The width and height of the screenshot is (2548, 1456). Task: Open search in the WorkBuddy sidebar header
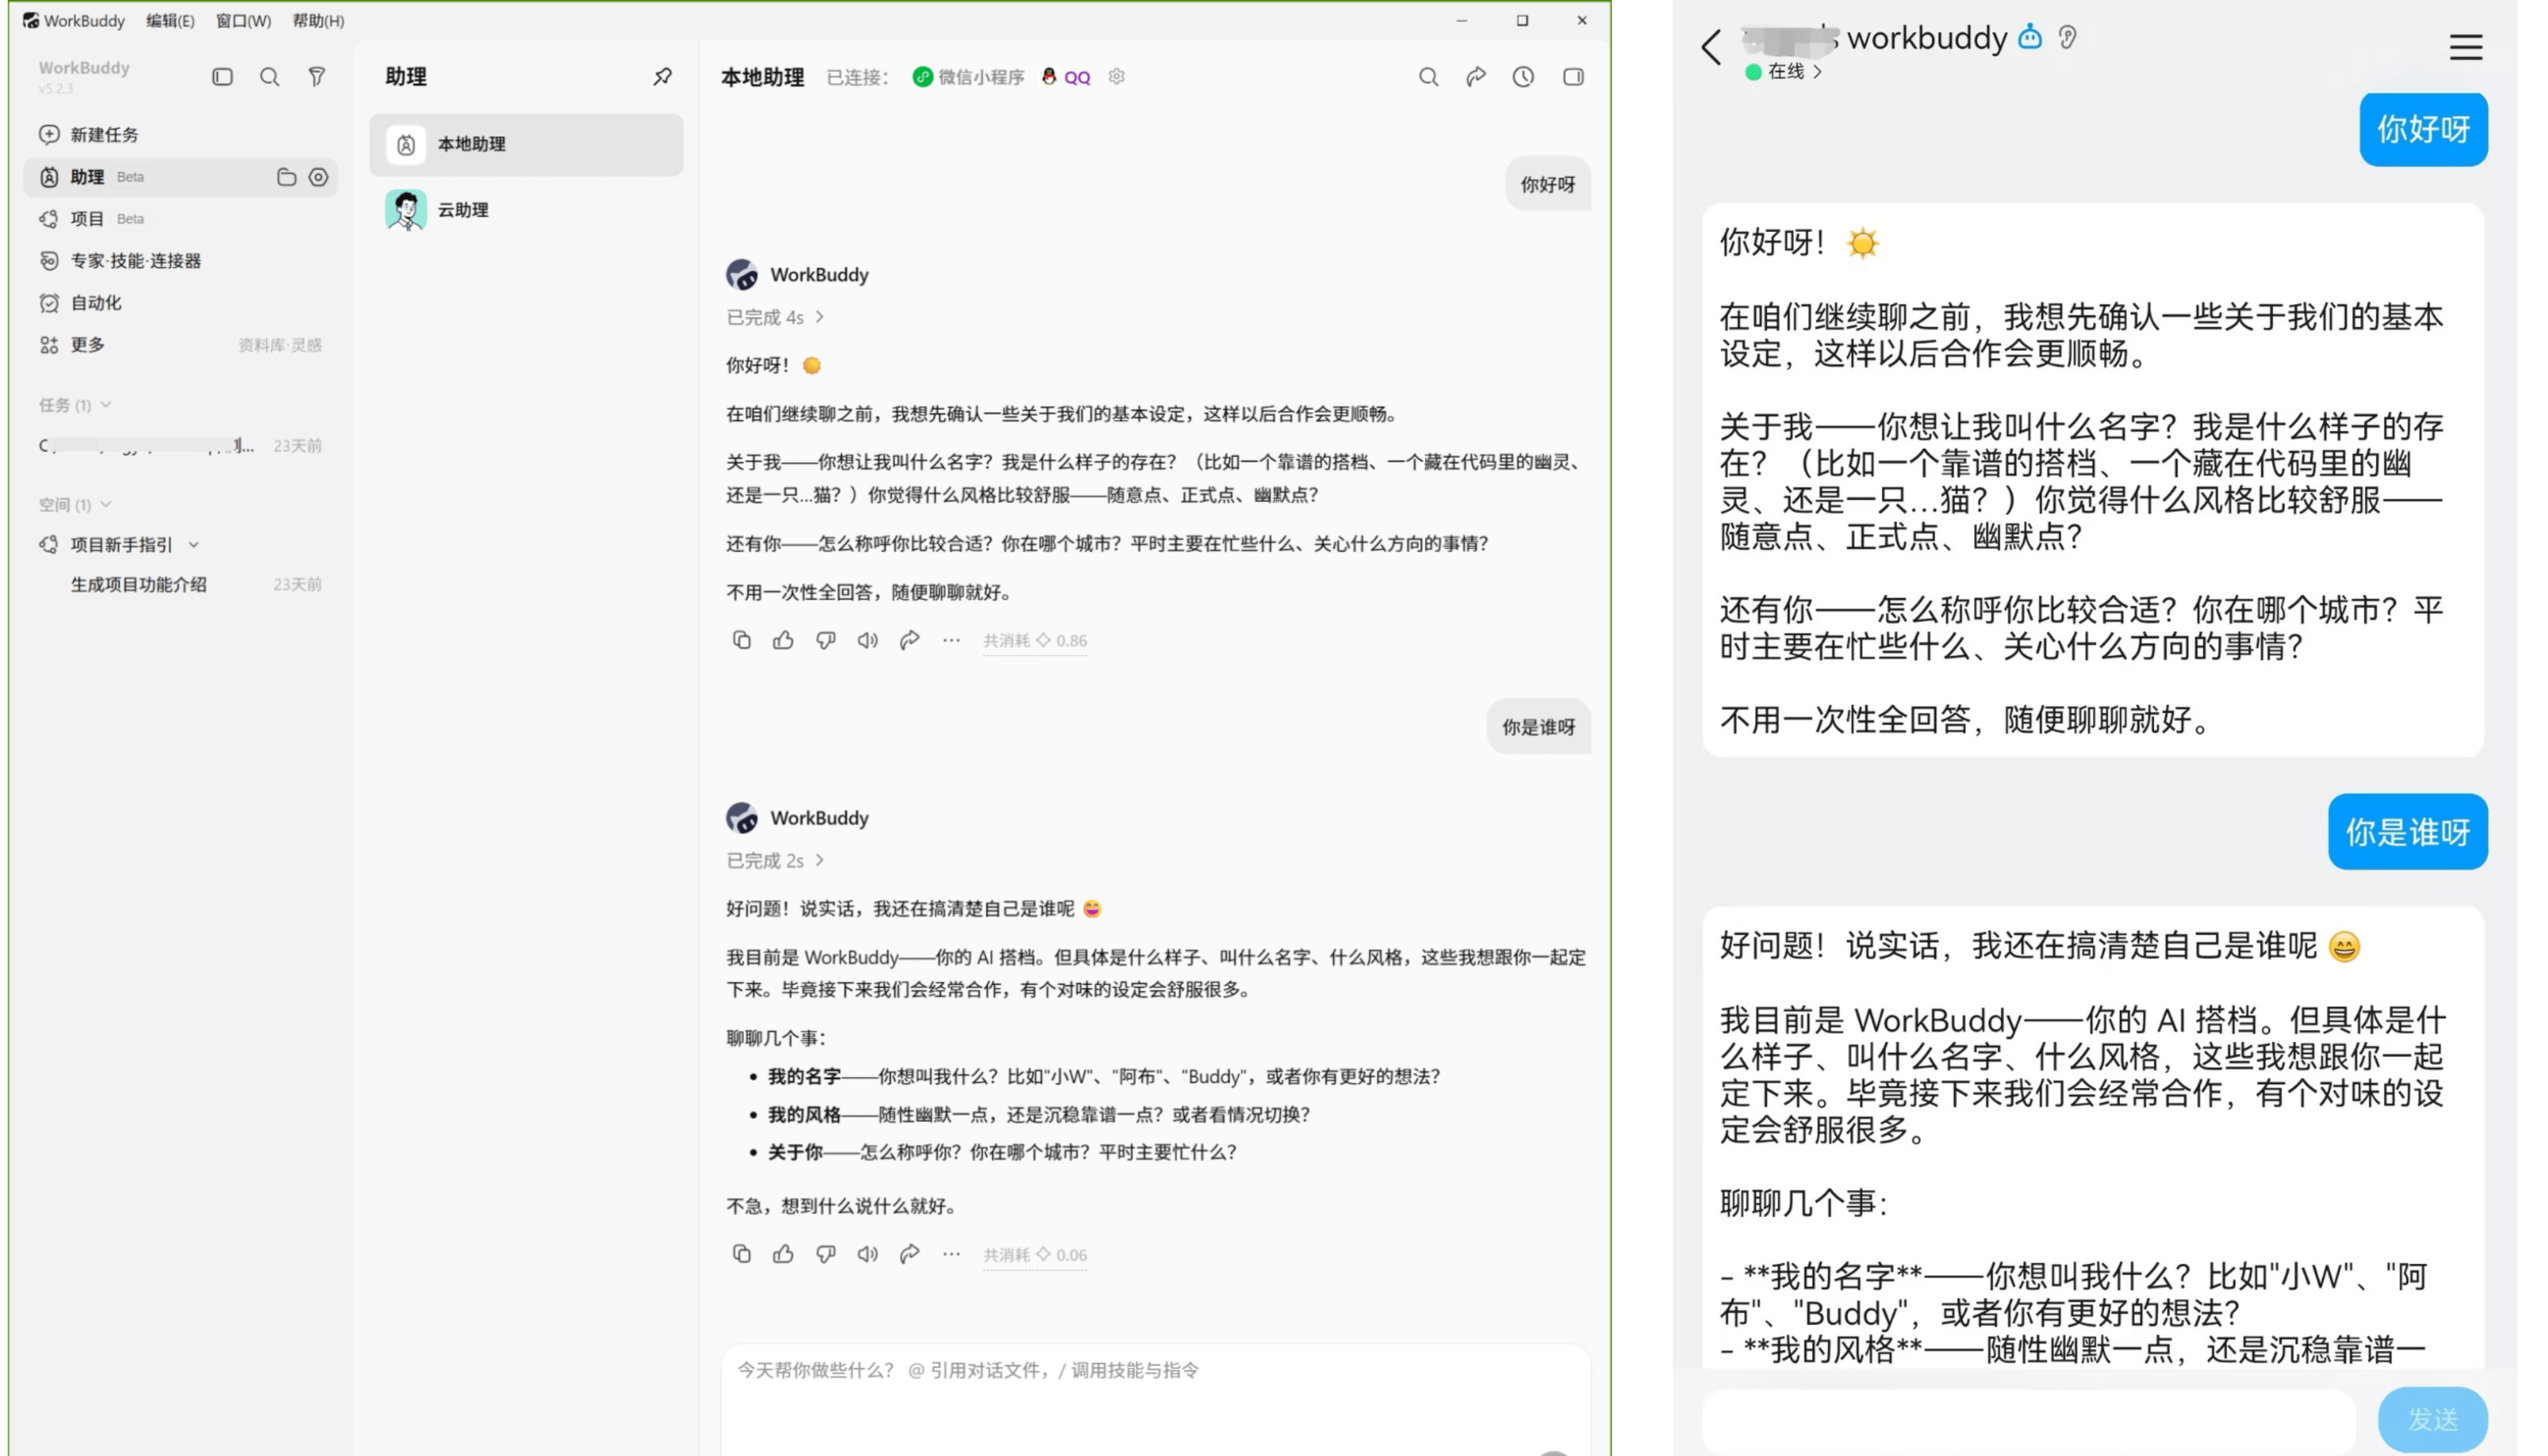point(269,77)
